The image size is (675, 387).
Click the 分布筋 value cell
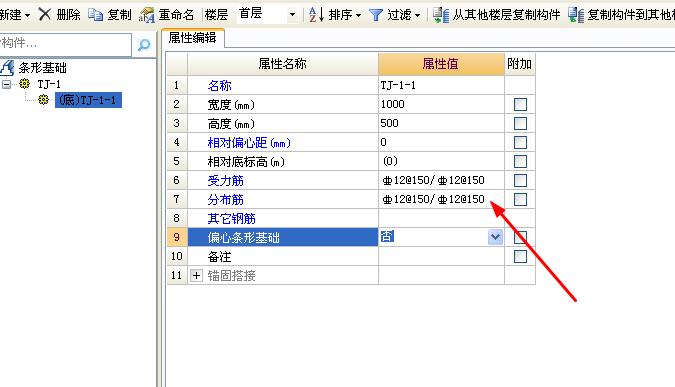coord(441,199)
